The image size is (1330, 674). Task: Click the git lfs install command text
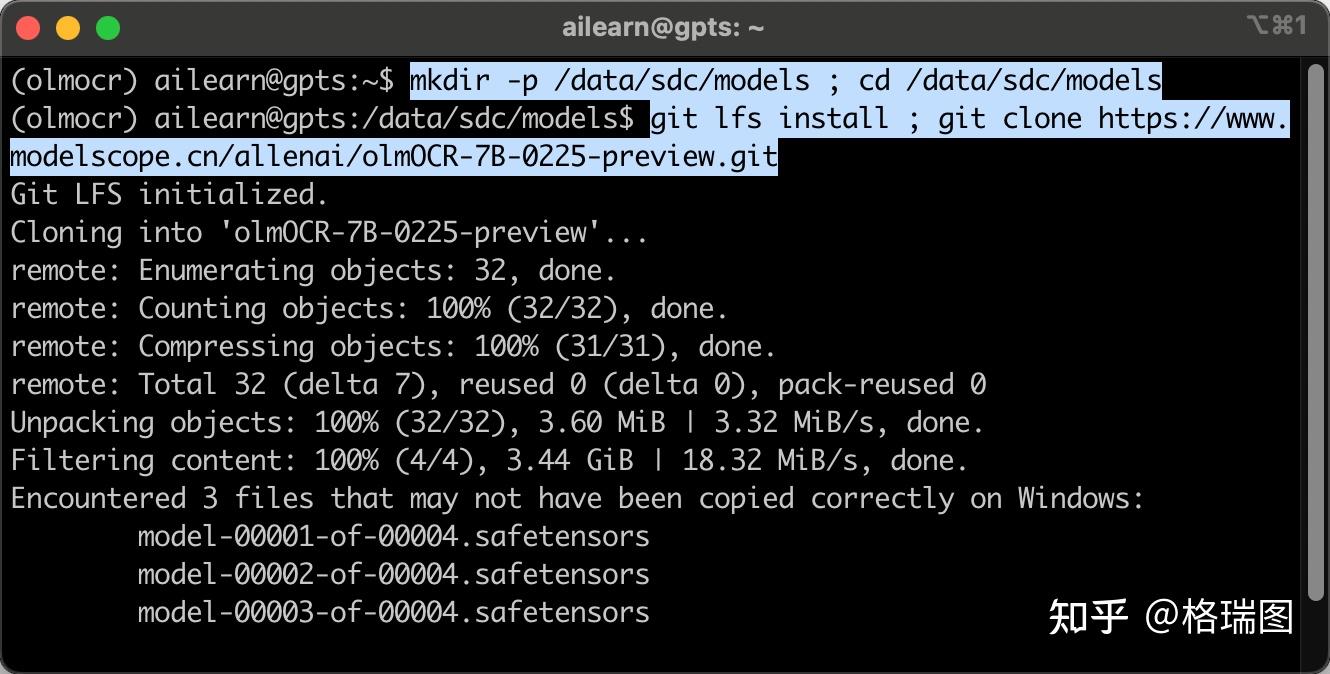(x=768, y=119)
